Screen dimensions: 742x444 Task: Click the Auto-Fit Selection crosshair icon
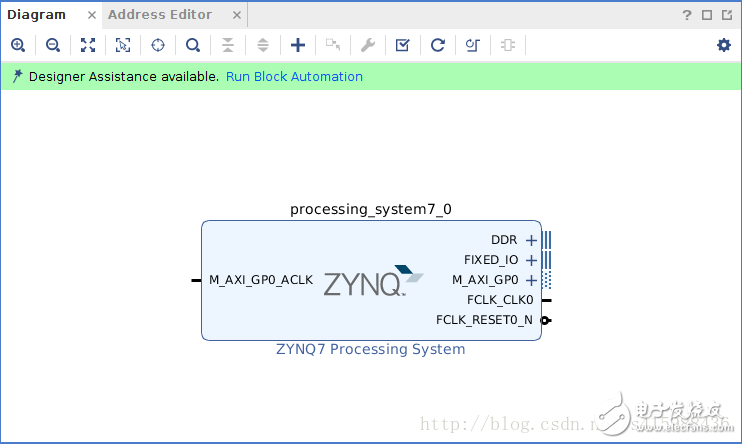point(158,45)
